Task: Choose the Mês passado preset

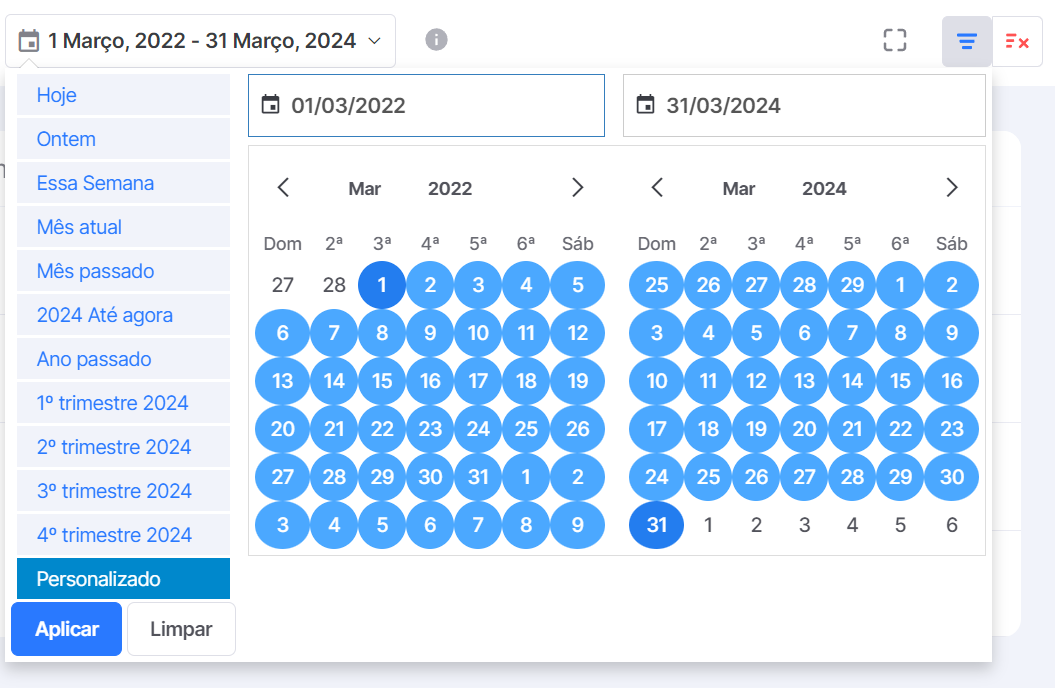Action: tap(123, 271)
